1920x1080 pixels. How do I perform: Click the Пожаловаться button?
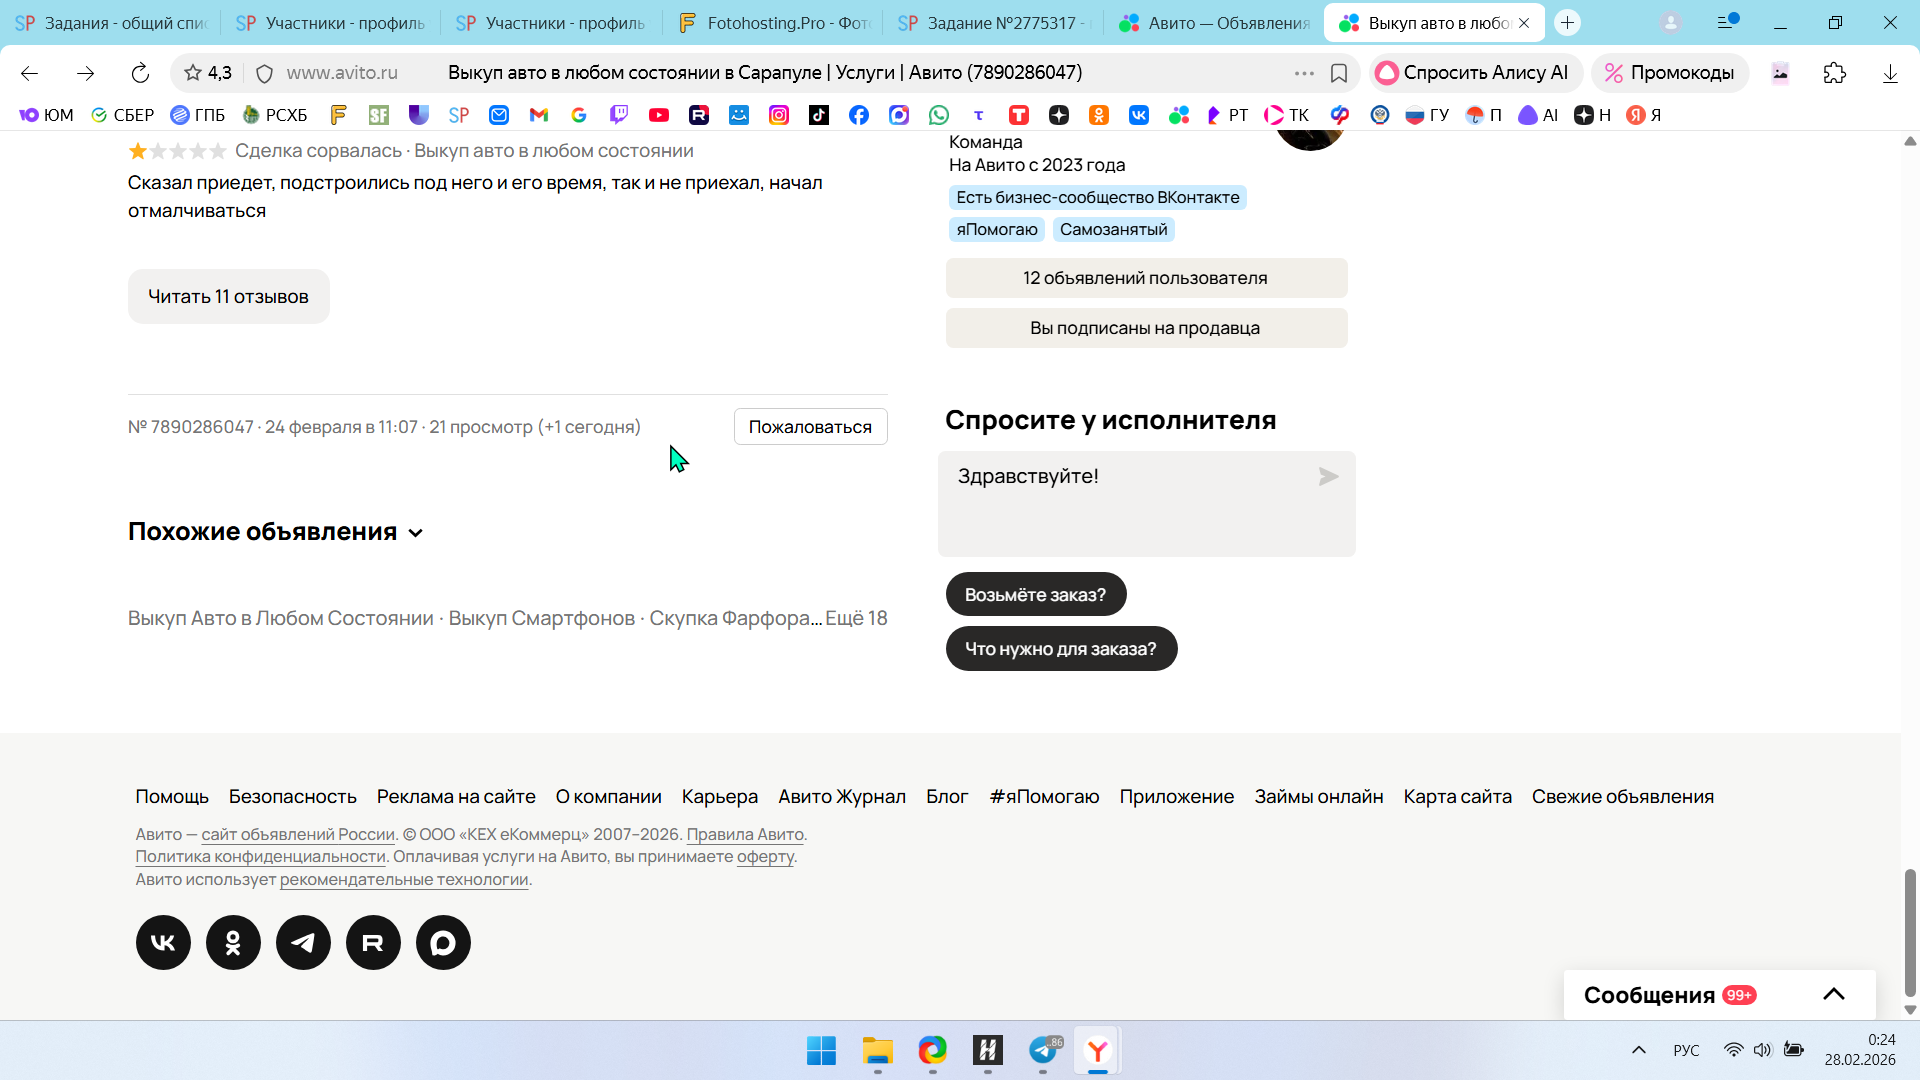pyautogui.click(x=810, y=427)
